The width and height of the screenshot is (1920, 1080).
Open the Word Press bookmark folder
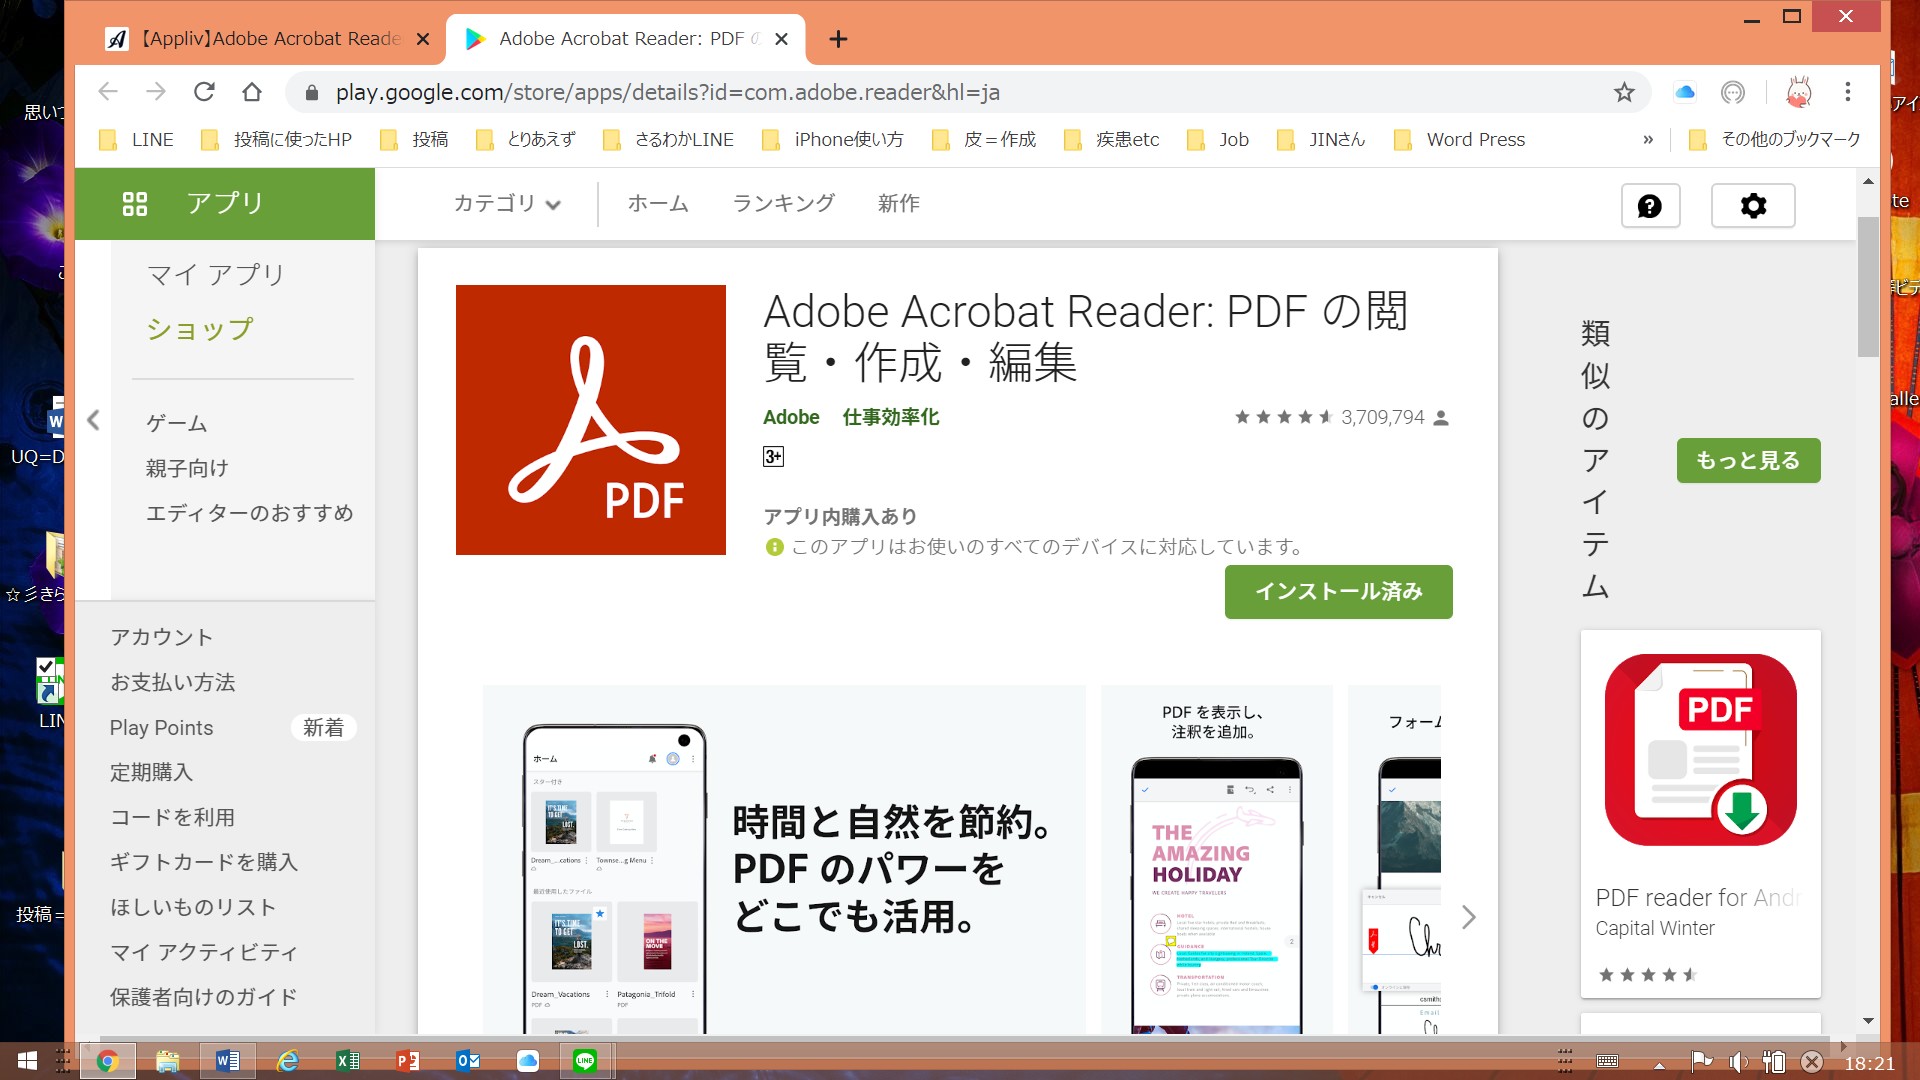(1460, 140)
